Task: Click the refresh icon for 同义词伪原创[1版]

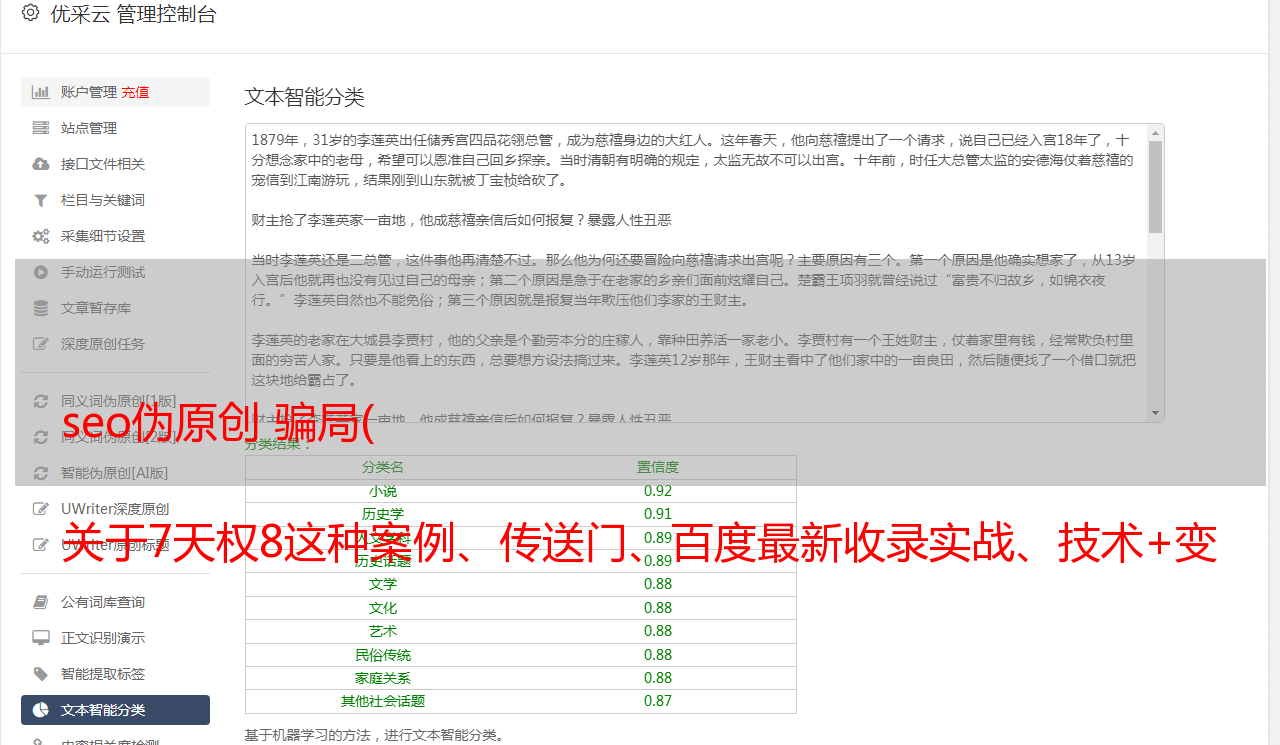Action: tap(41, 401)
